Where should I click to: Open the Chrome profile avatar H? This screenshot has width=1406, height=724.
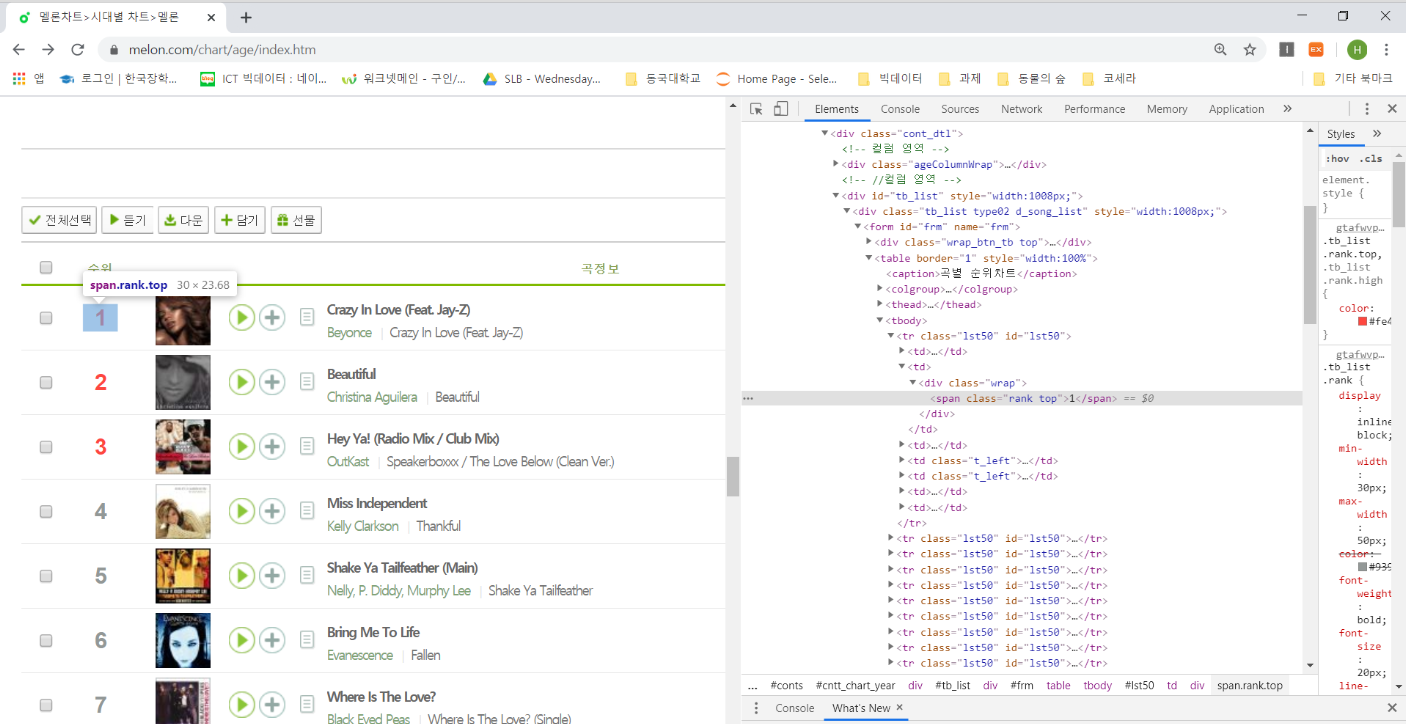tap(1357, 50)
